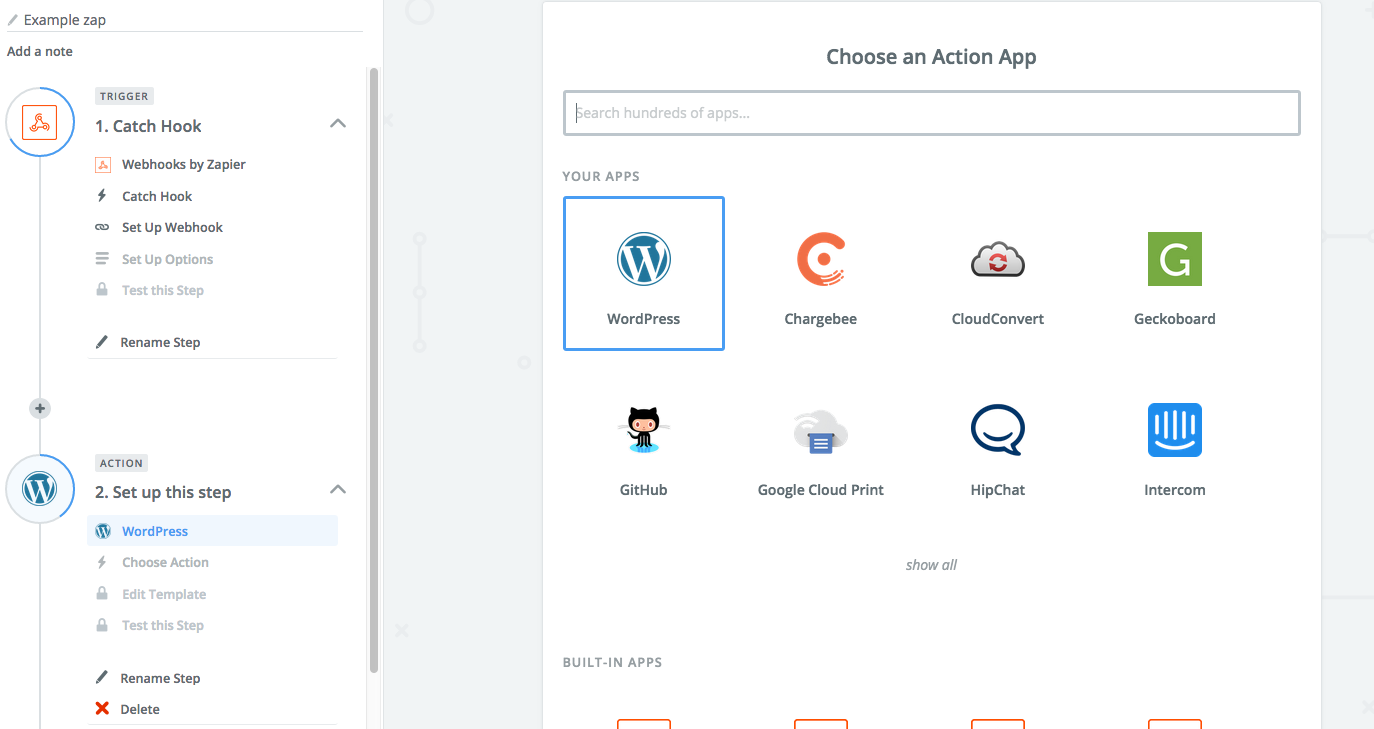This screenshot has width=1374, height=729.
Task: Click the lightning icon beside Choose Action
Action: [102, 562]
